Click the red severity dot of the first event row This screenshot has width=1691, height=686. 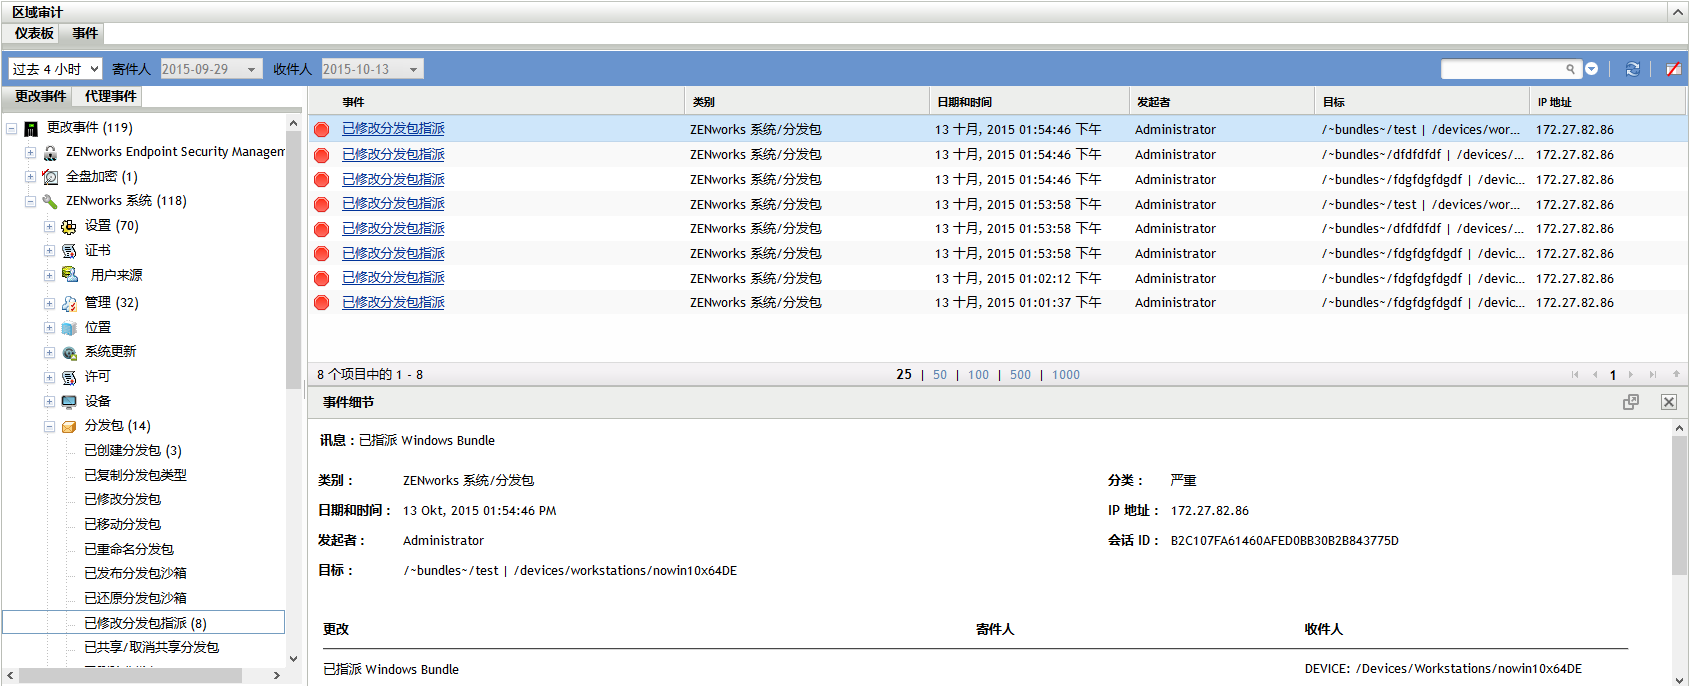pos(322,130)
